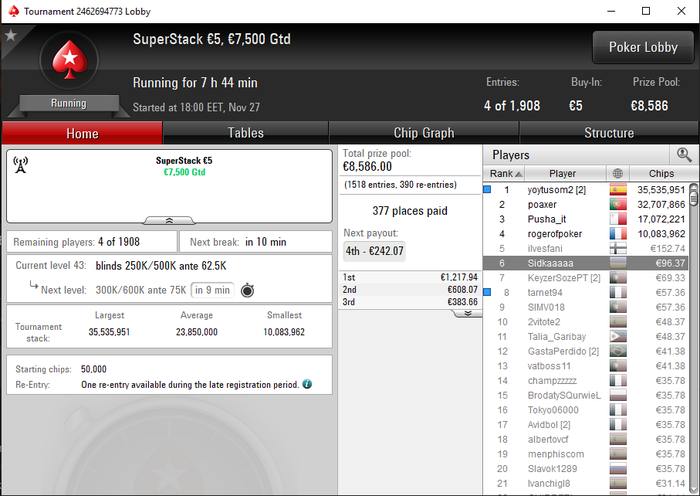Click the Players panel heading
Image resolution: width=700 pixels, height=496 pixels.
pos(511,155)
